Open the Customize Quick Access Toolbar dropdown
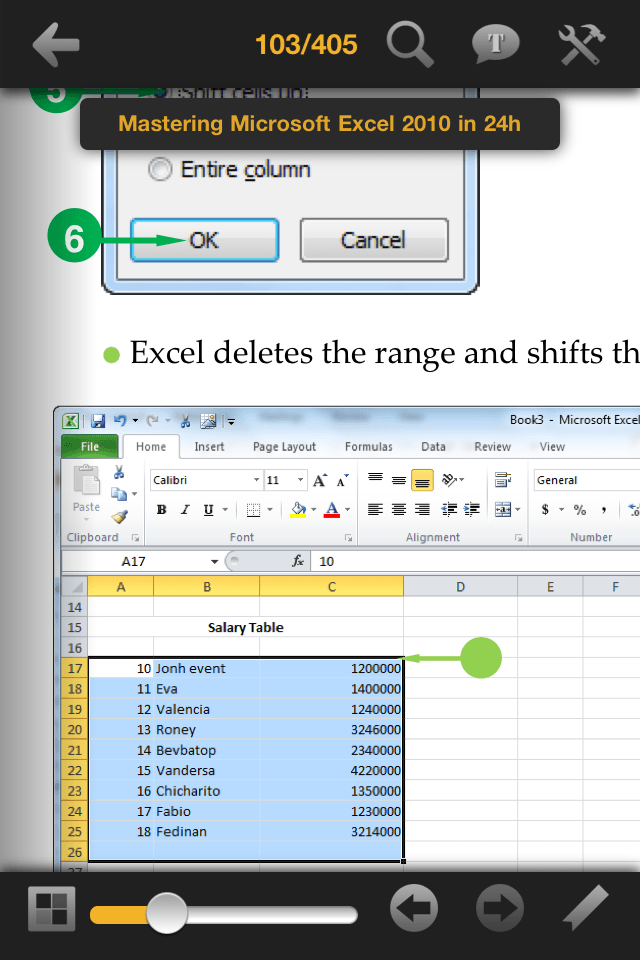 [x=231, y=421]
